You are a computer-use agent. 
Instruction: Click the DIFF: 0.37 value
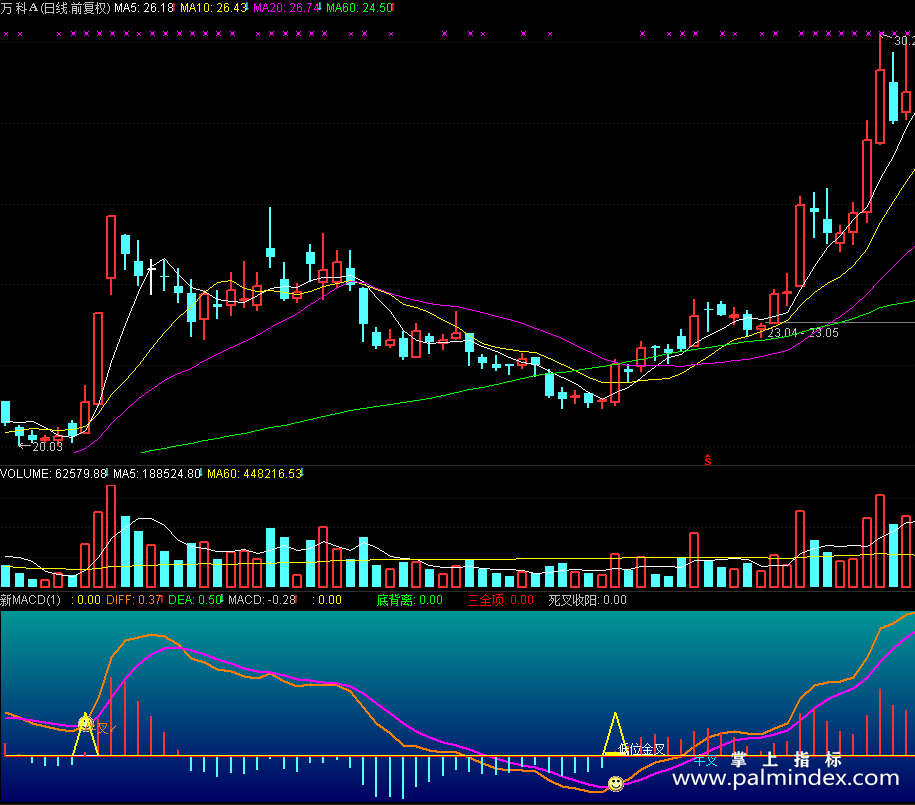pos(134,600)
